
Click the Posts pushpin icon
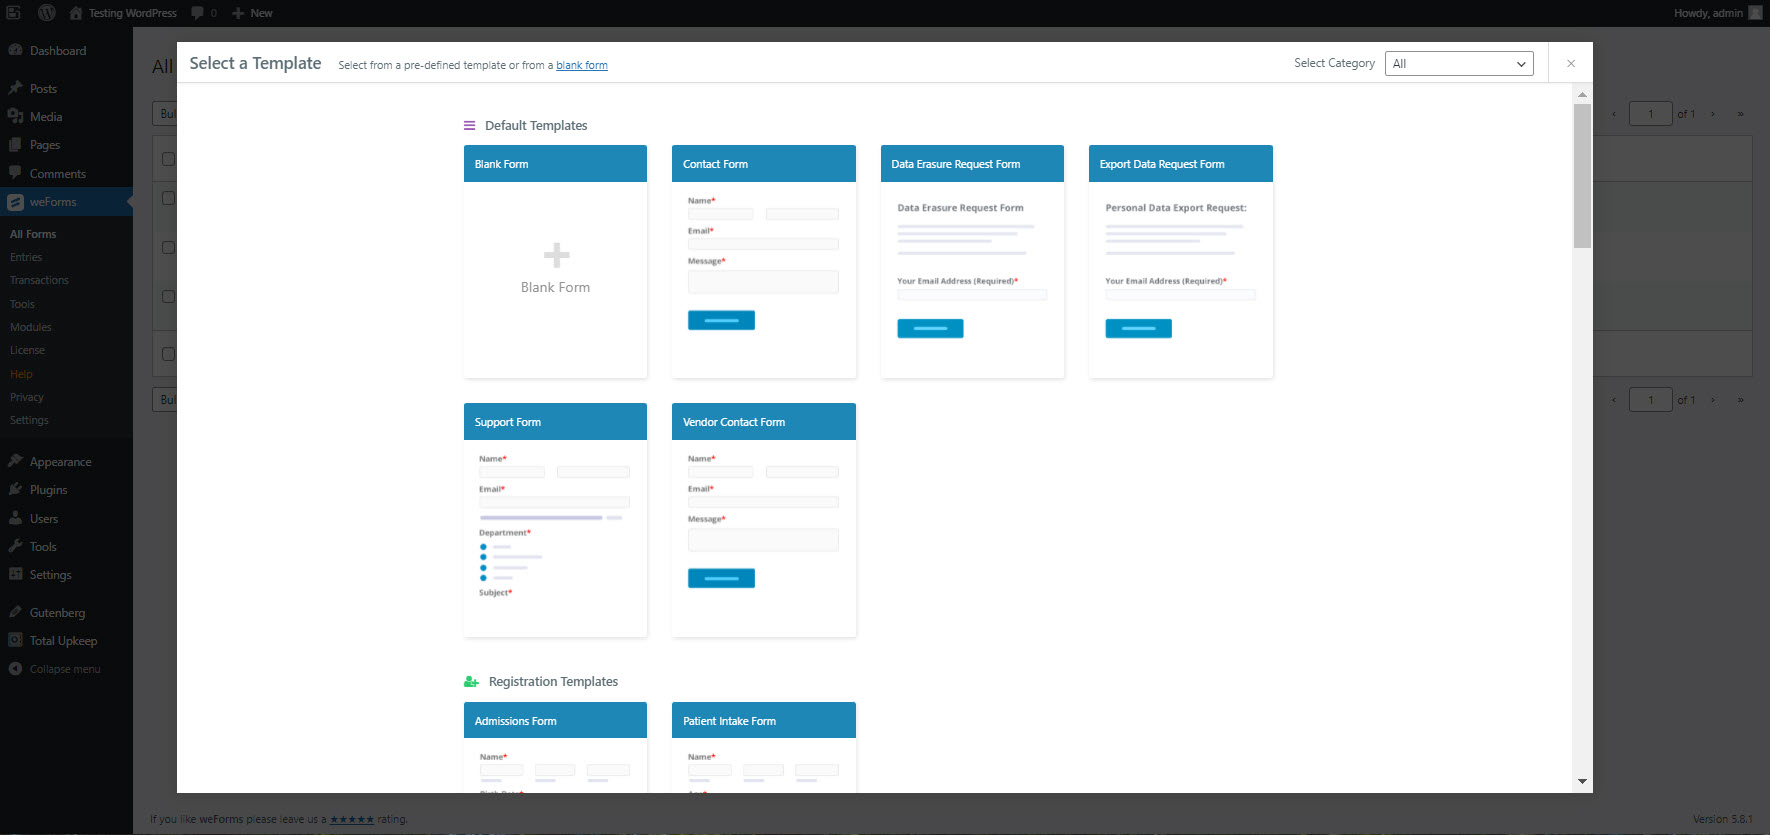(16, 88)
